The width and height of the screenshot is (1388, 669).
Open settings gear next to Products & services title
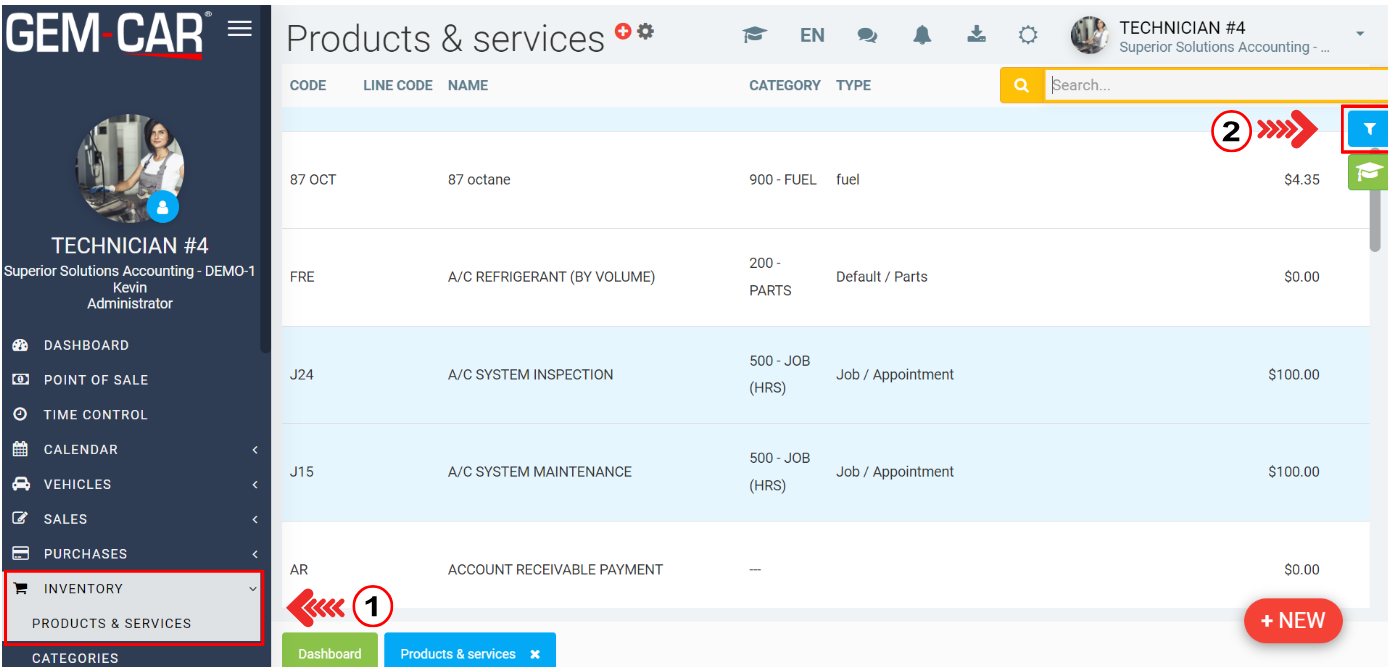(646, 31)
